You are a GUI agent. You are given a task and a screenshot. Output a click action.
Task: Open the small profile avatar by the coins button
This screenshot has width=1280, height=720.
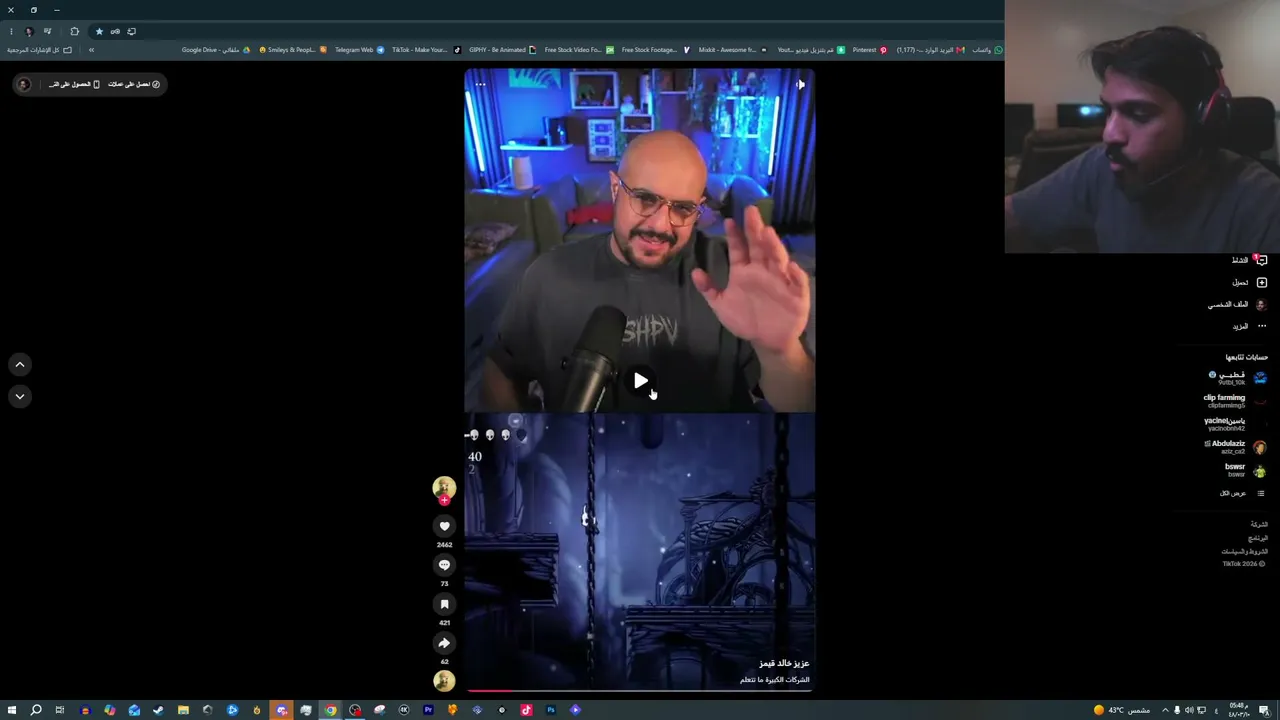point(24,84)
